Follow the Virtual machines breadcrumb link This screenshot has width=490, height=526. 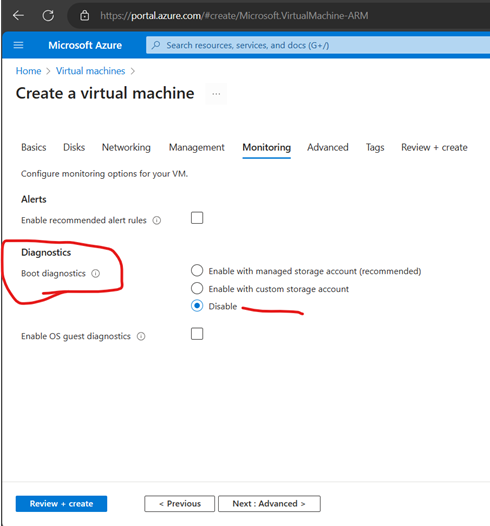(x=90, y=71)
